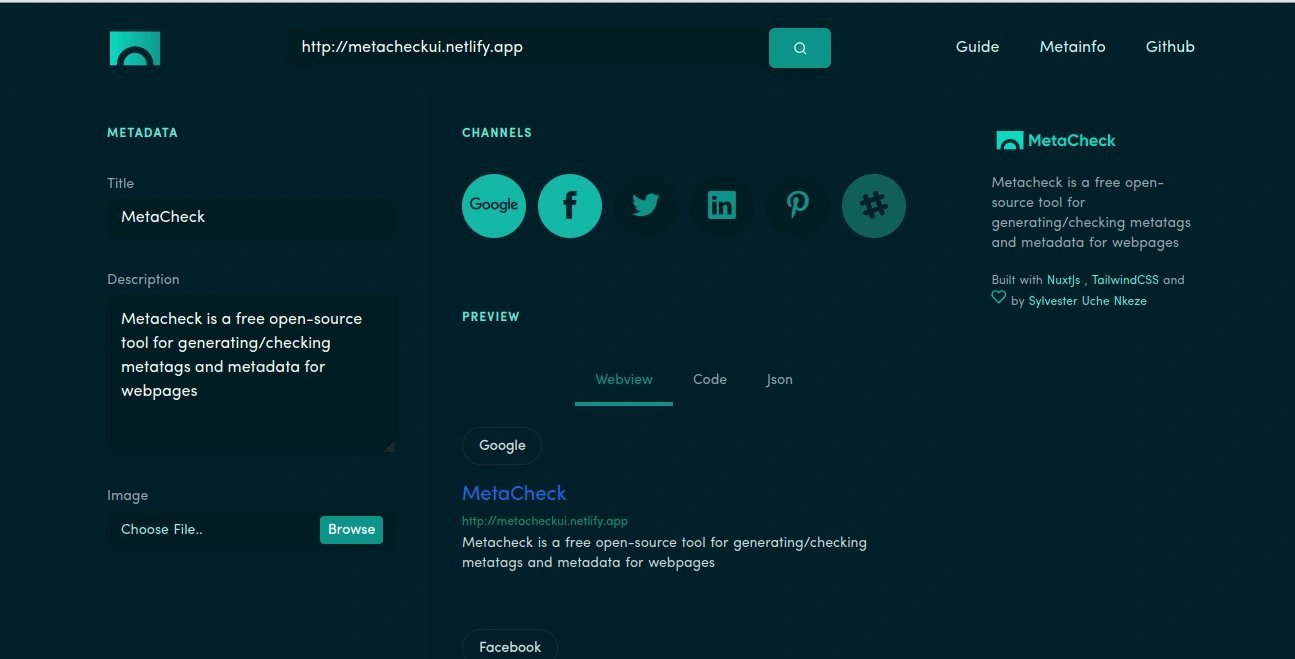Screen dimensions: 1295x659
Task: Open the Github nav link
Action: coord(1170,47)
